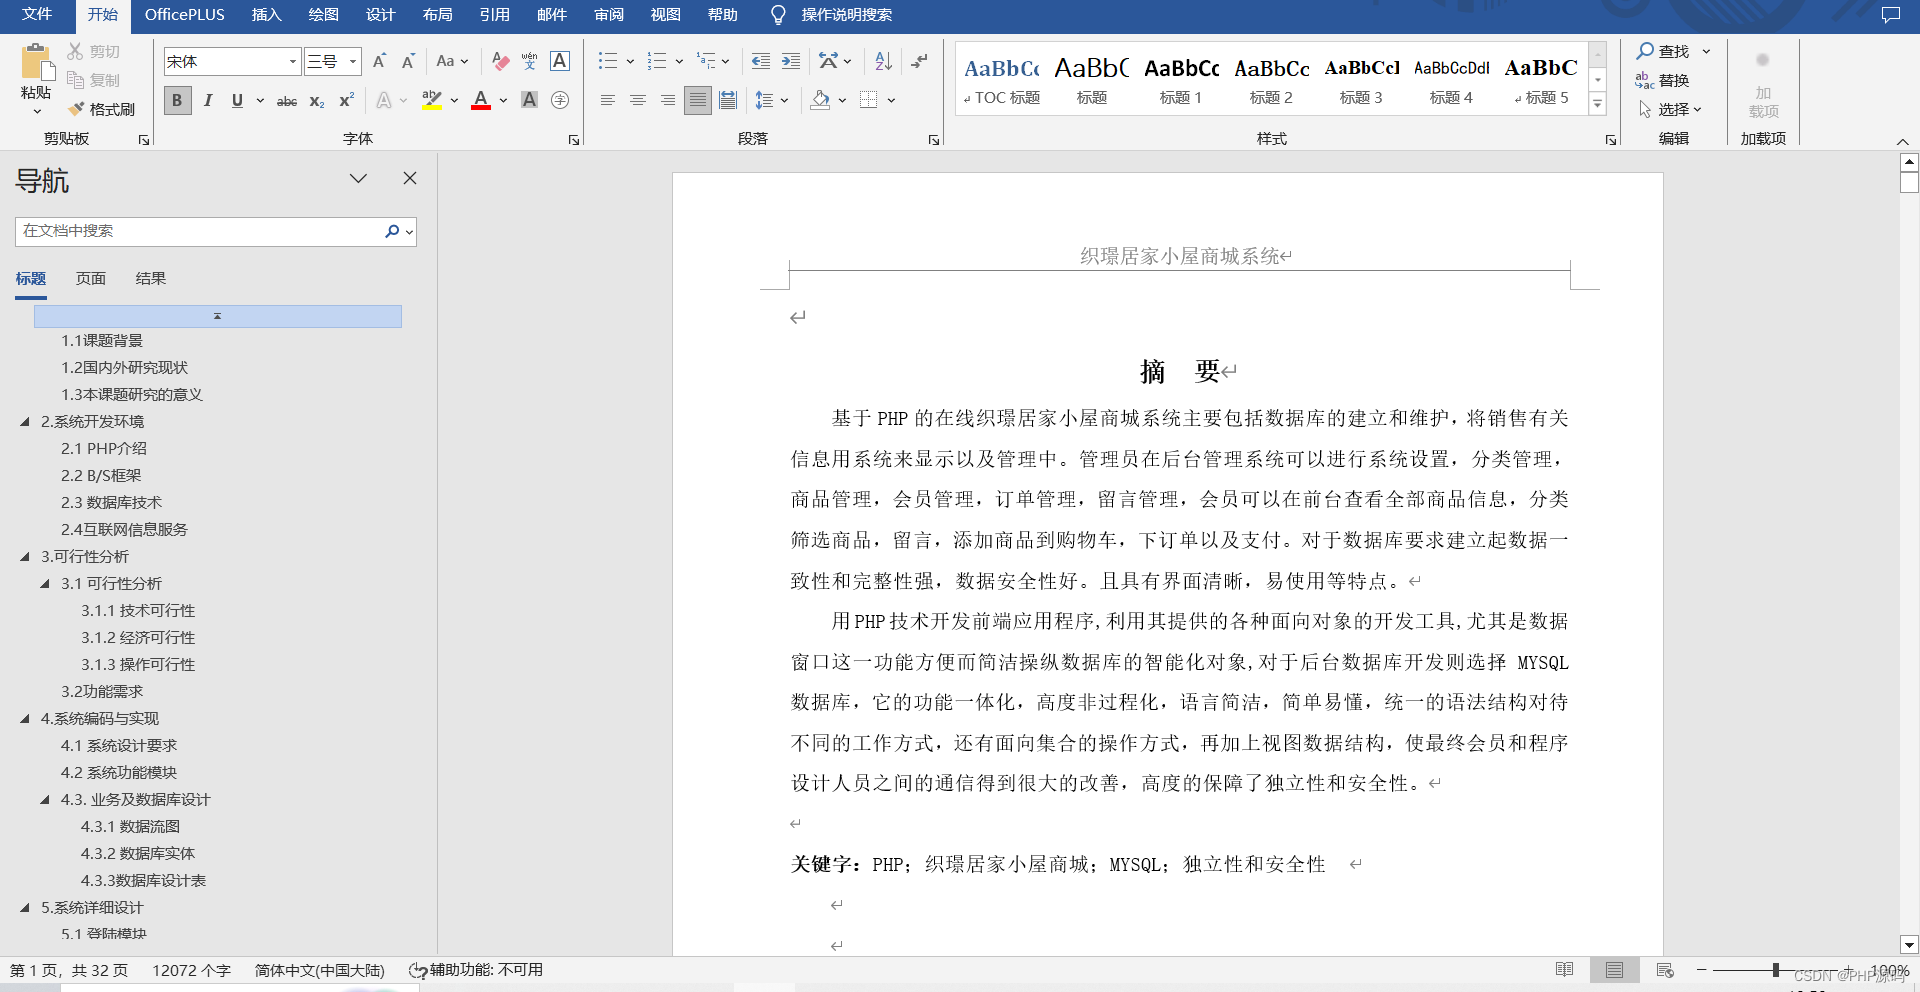Jump to 1.2国内外研究现状 heading
Screen dimensions: 1920x992
124,368
